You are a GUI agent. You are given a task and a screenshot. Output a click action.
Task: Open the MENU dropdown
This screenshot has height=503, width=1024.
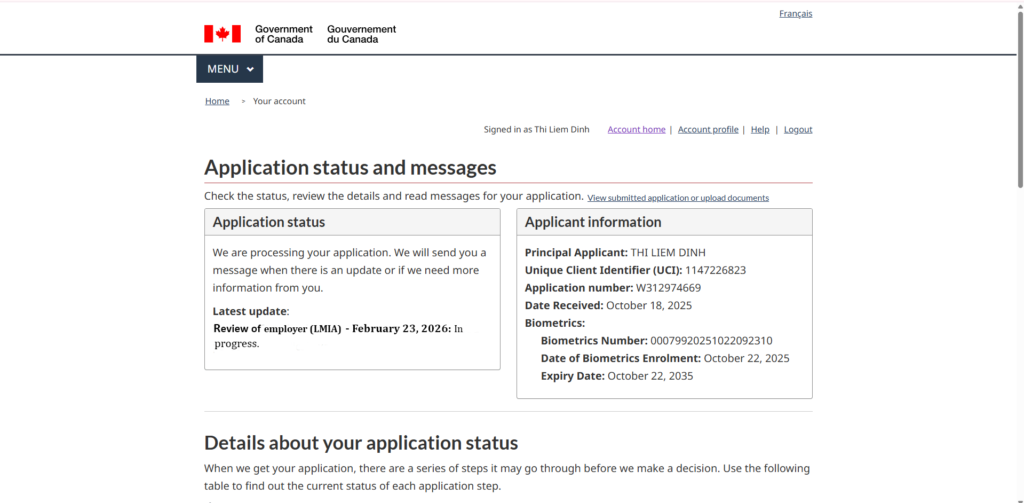(229, 69)
